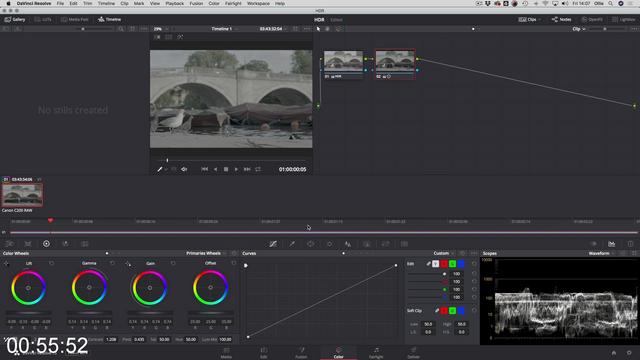The image size is (640, 360).
Task: Jump to last frame in viewer transport
Action: [247, 169]
